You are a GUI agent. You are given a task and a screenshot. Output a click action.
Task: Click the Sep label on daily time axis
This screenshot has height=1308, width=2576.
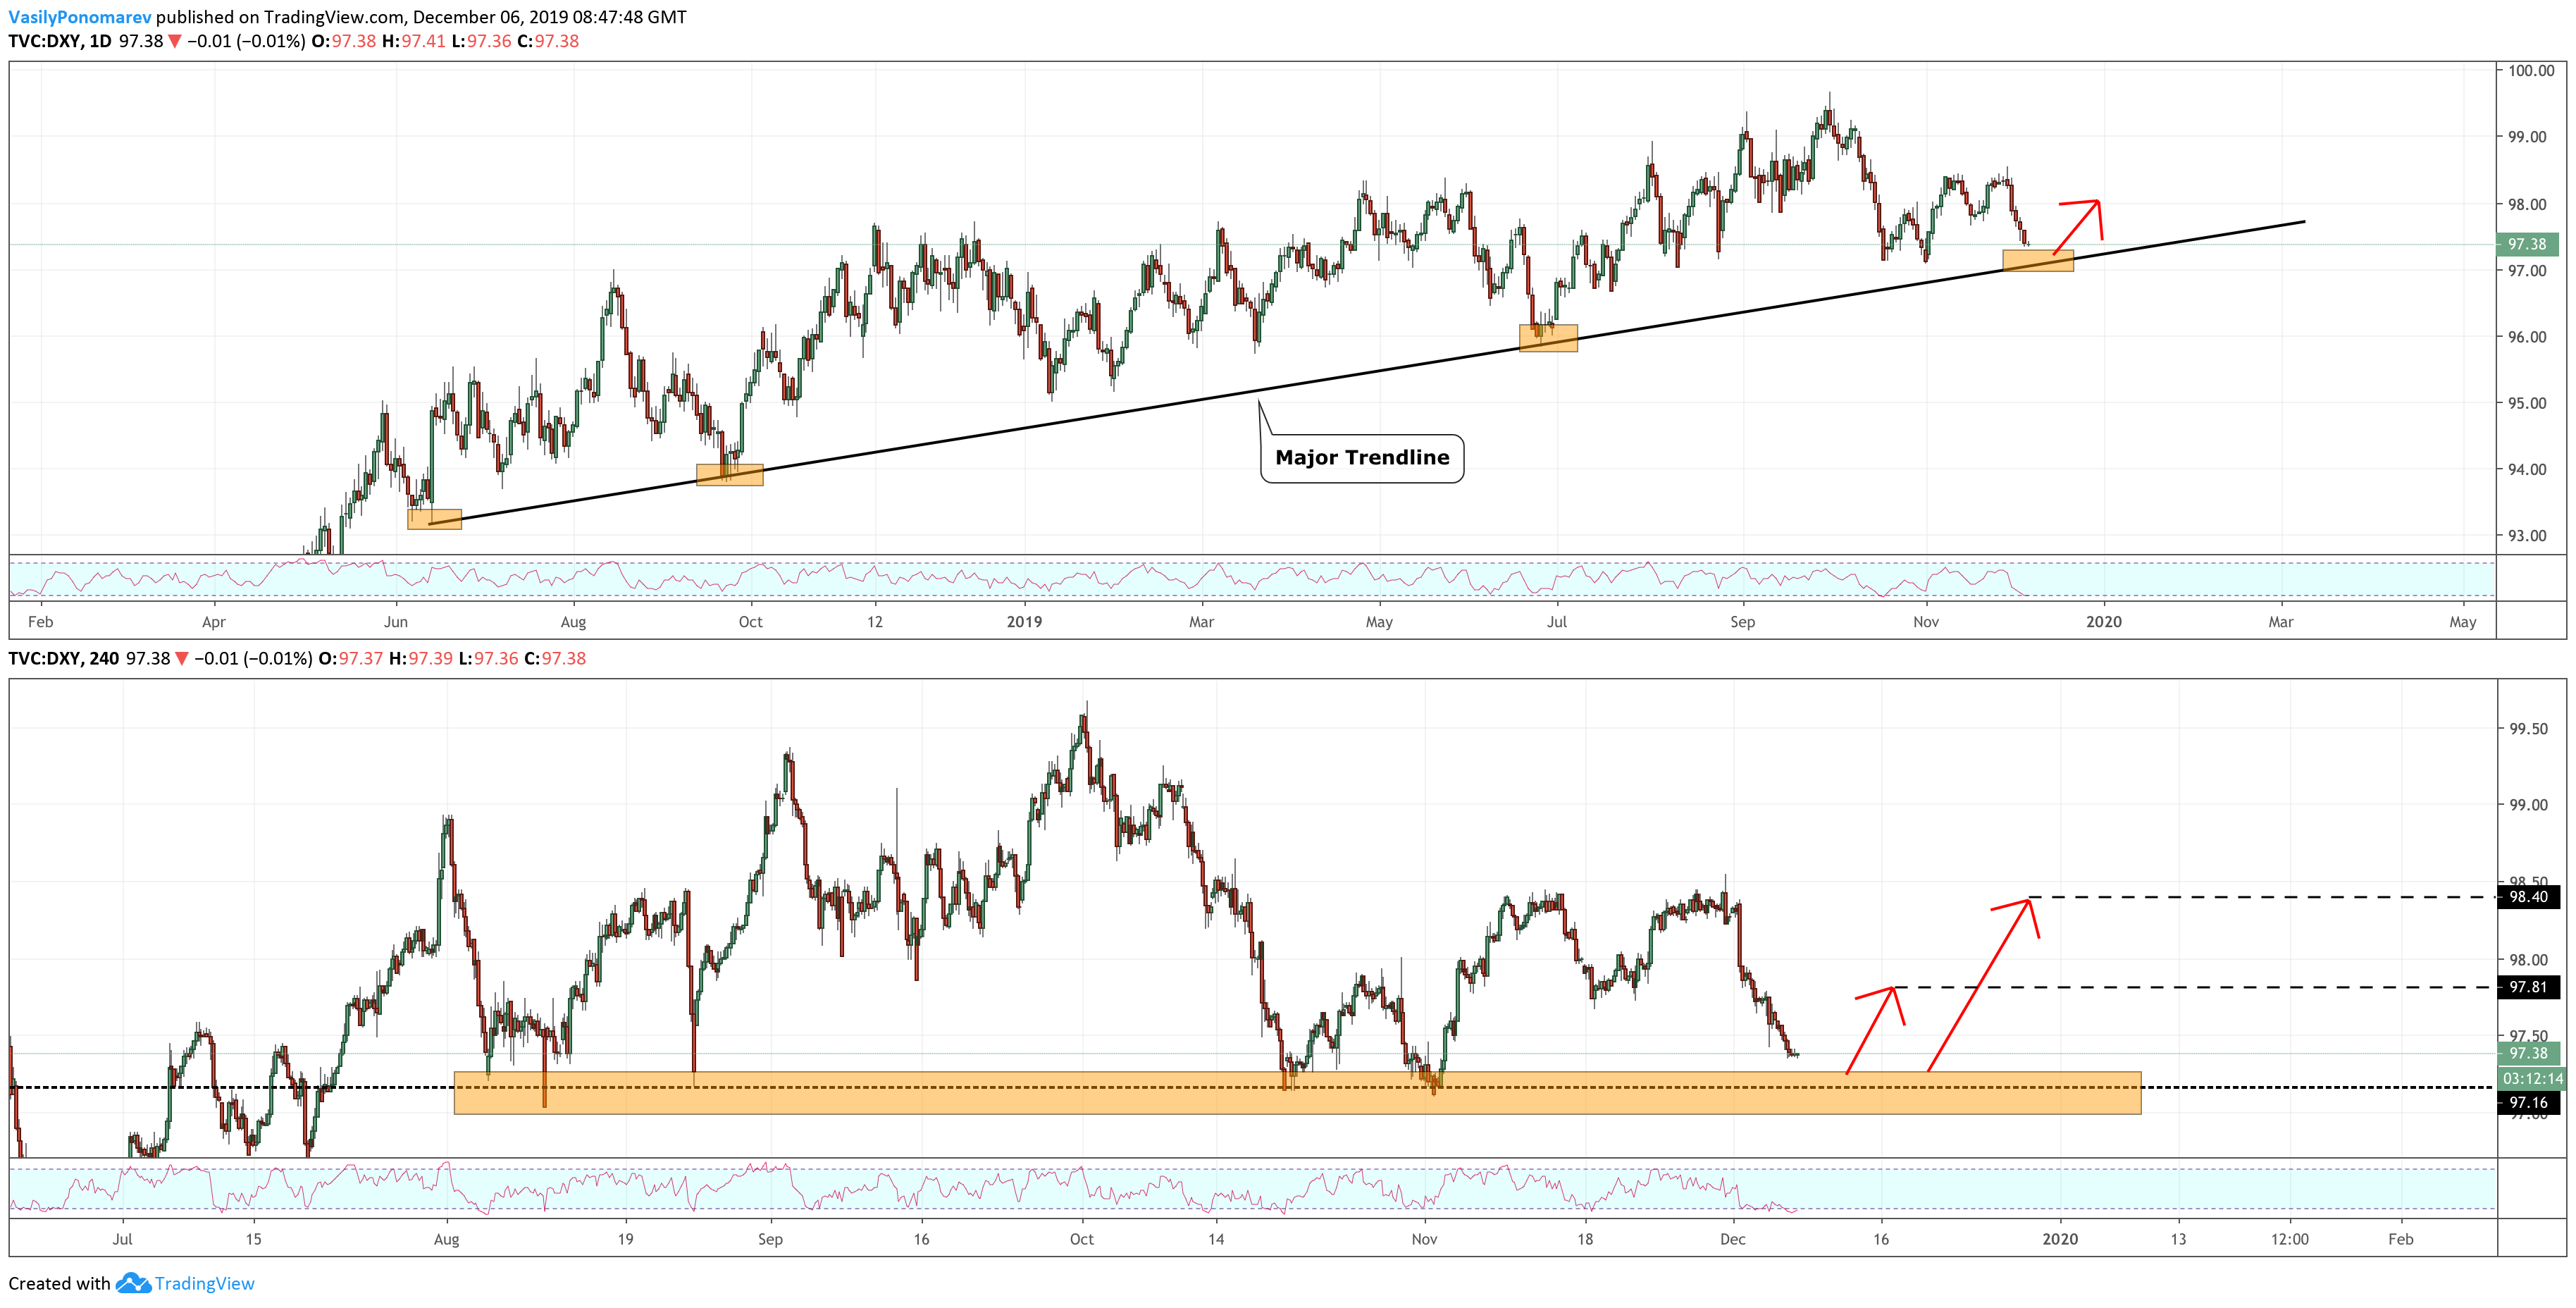1743,622
